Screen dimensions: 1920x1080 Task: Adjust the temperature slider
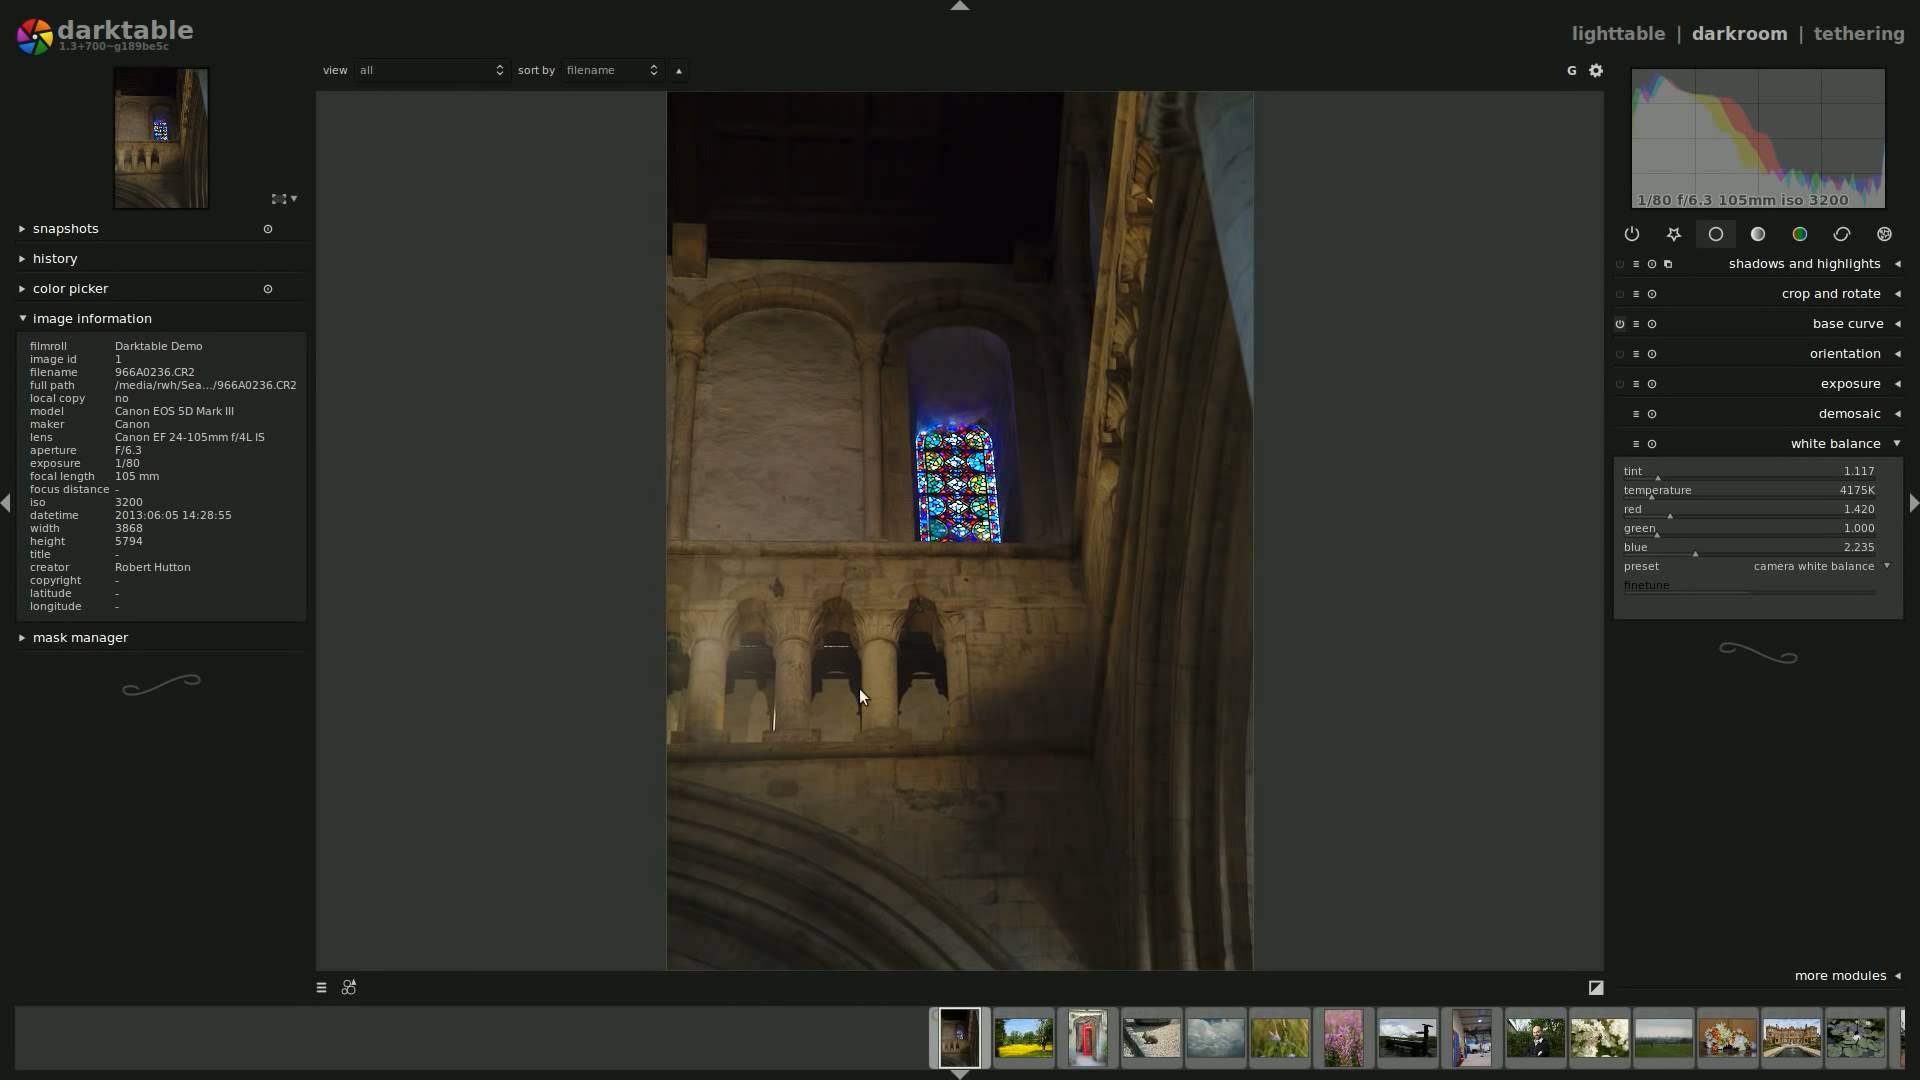pyautogui.click(x=1750, y=491)
